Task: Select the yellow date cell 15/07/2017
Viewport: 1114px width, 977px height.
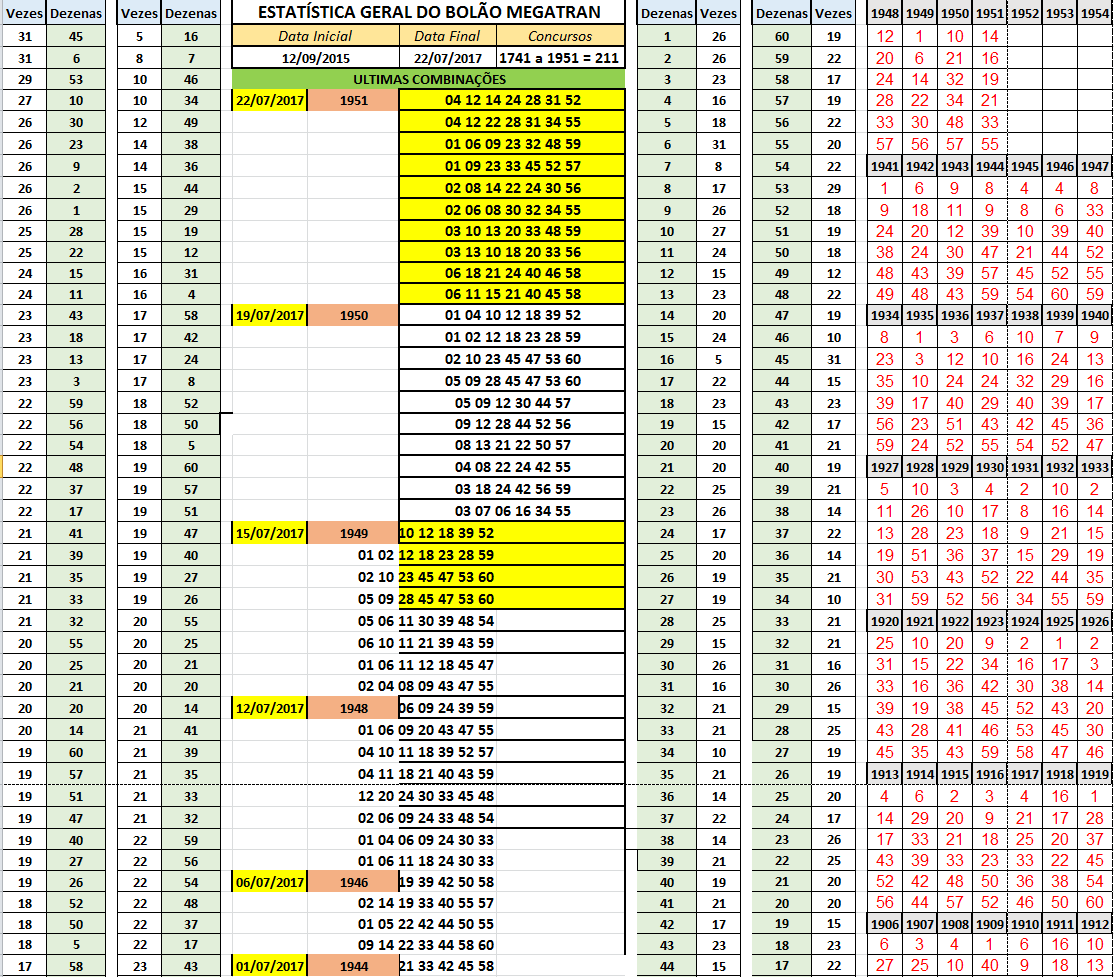Action: pos(270,533)
